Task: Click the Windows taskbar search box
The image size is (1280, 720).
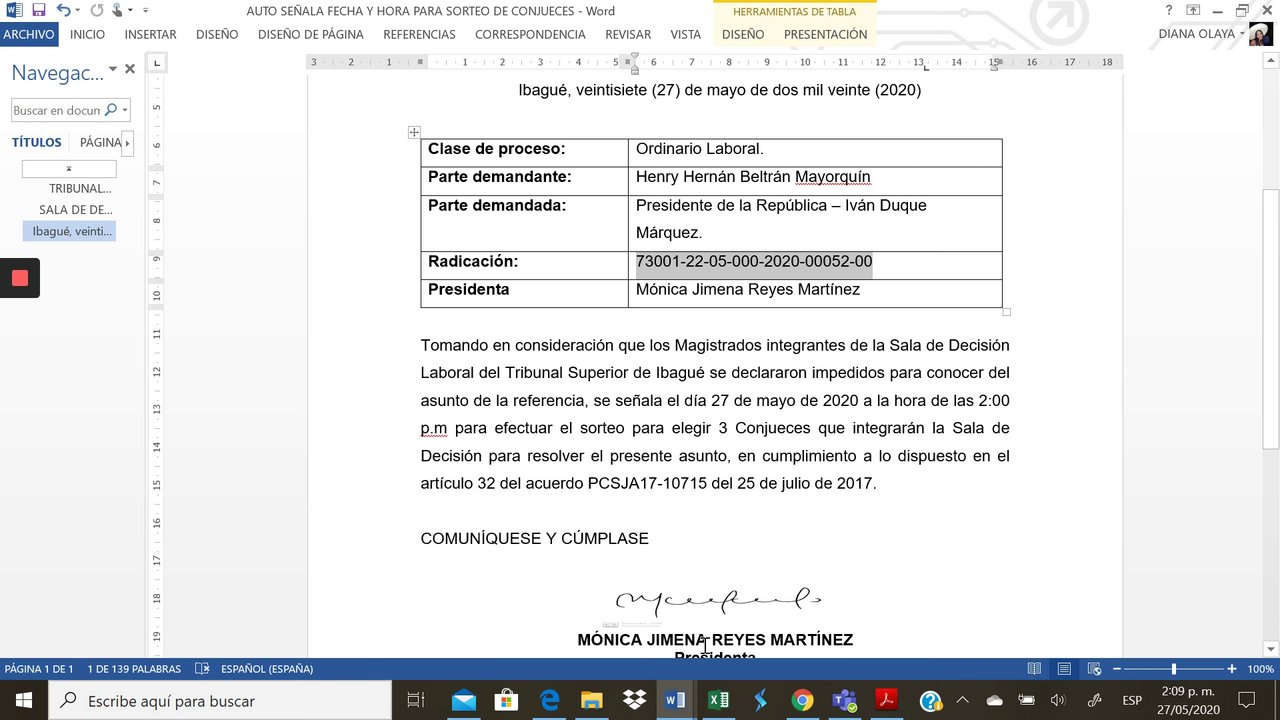Action: click(219, 700)
